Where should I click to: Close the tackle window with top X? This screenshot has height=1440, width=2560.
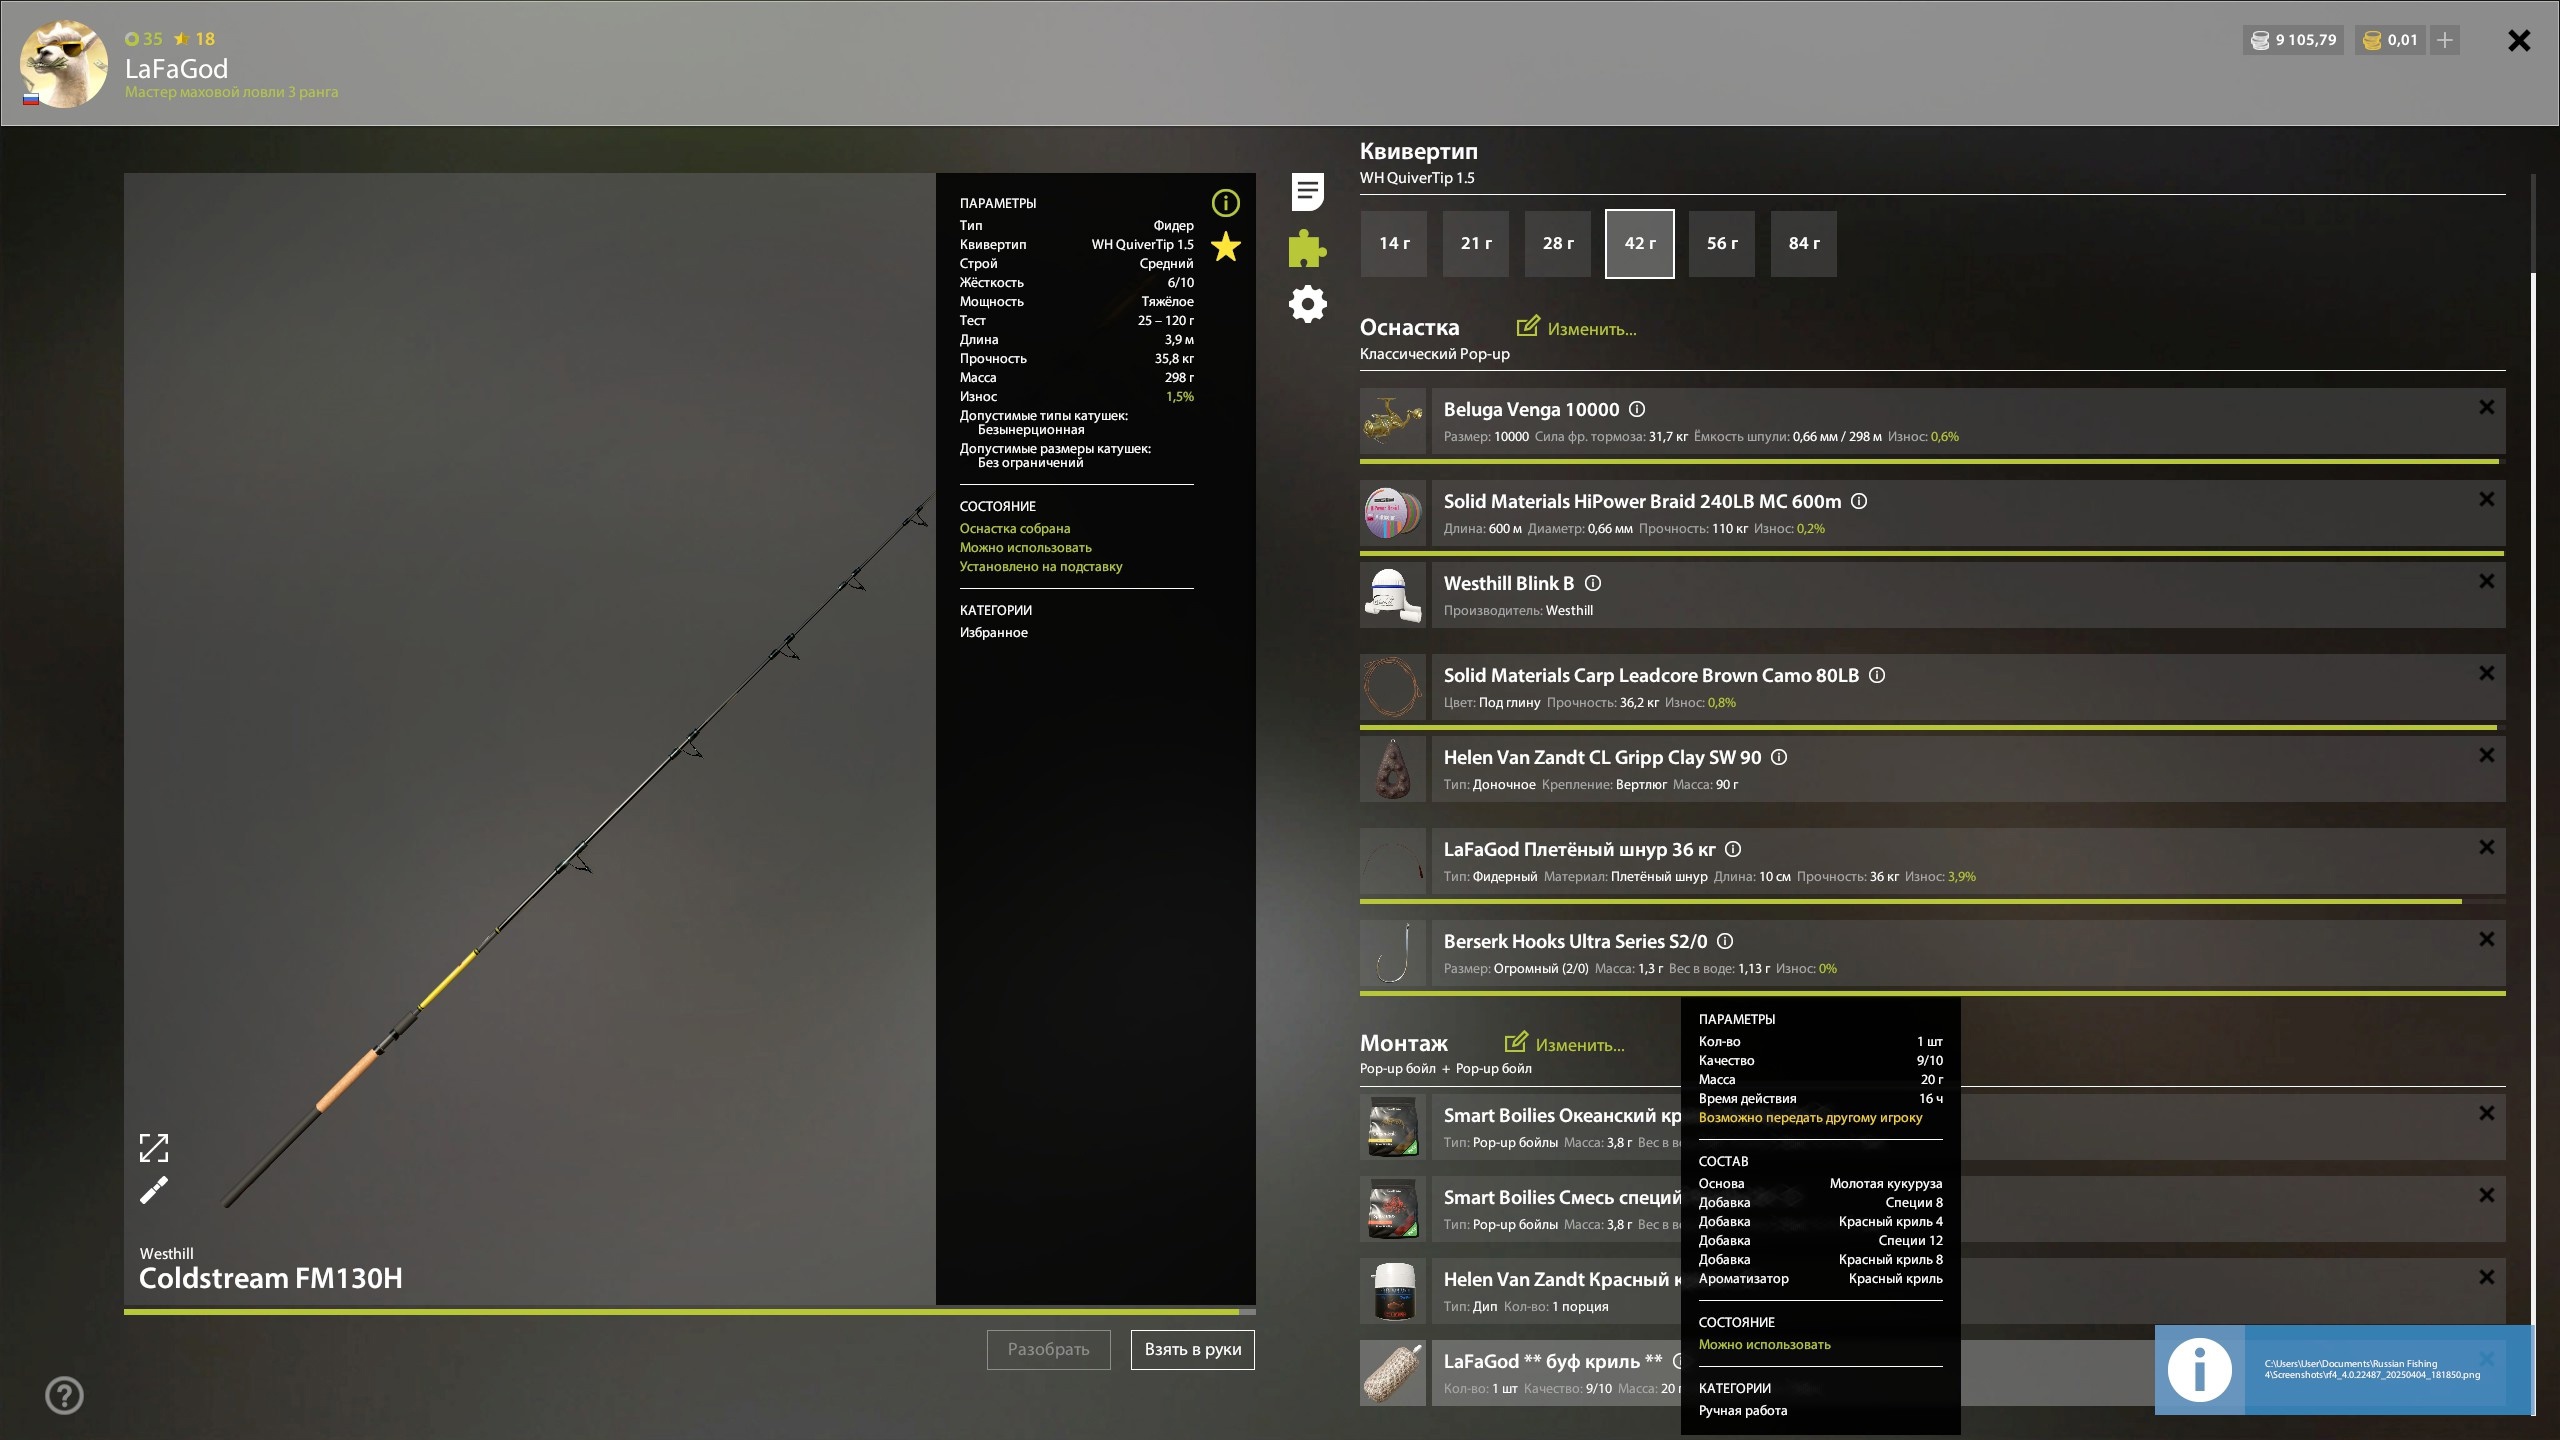pos(2519,40)
